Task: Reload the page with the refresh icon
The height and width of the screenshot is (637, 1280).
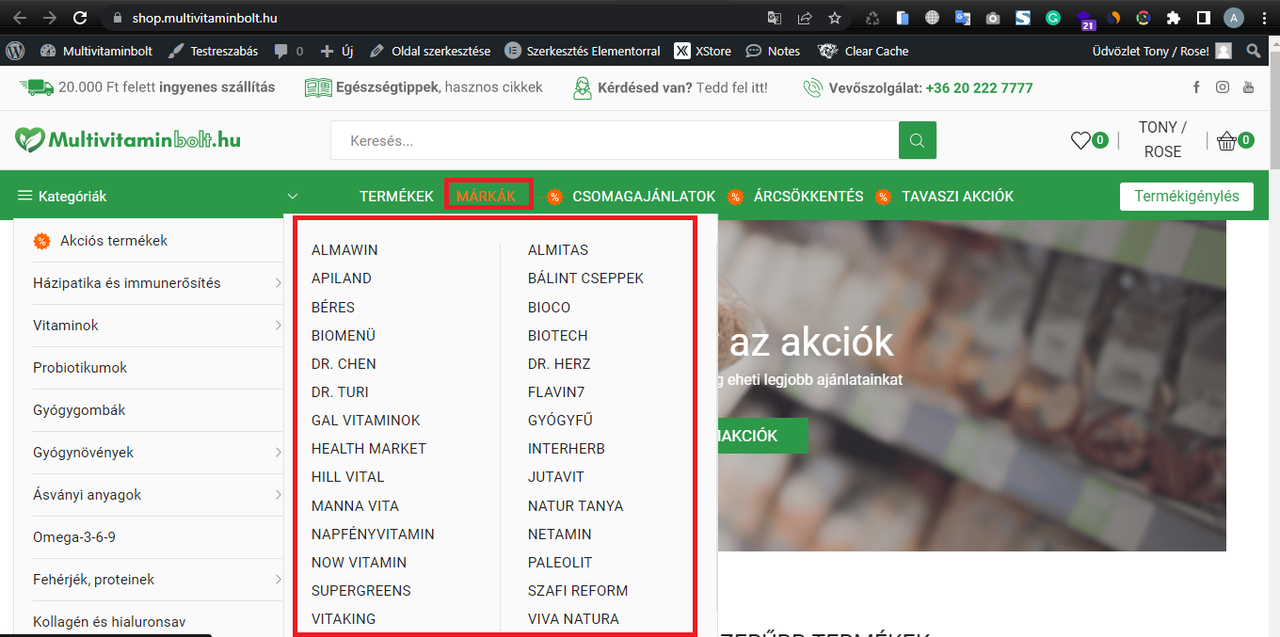Action: (81, 18)
